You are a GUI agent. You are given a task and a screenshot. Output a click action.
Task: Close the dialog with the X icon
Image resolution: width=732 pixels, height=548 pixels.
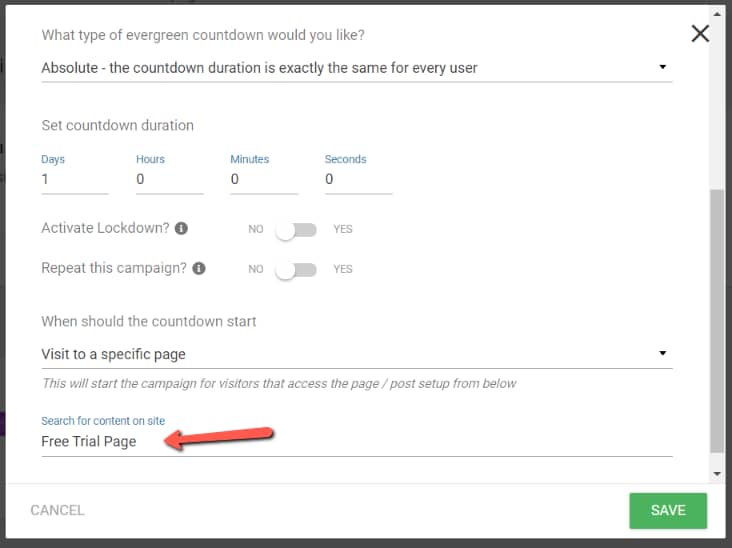point(700,33)
